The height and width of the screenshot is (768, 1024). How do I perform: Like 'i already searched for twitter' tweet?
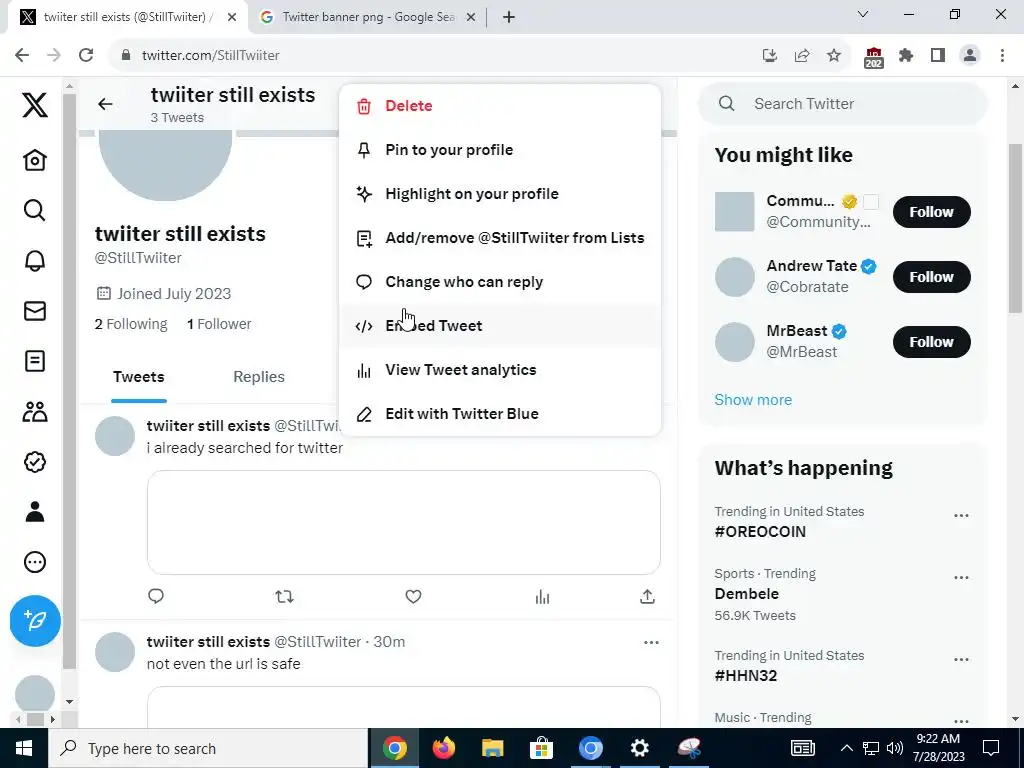(413, 596)
